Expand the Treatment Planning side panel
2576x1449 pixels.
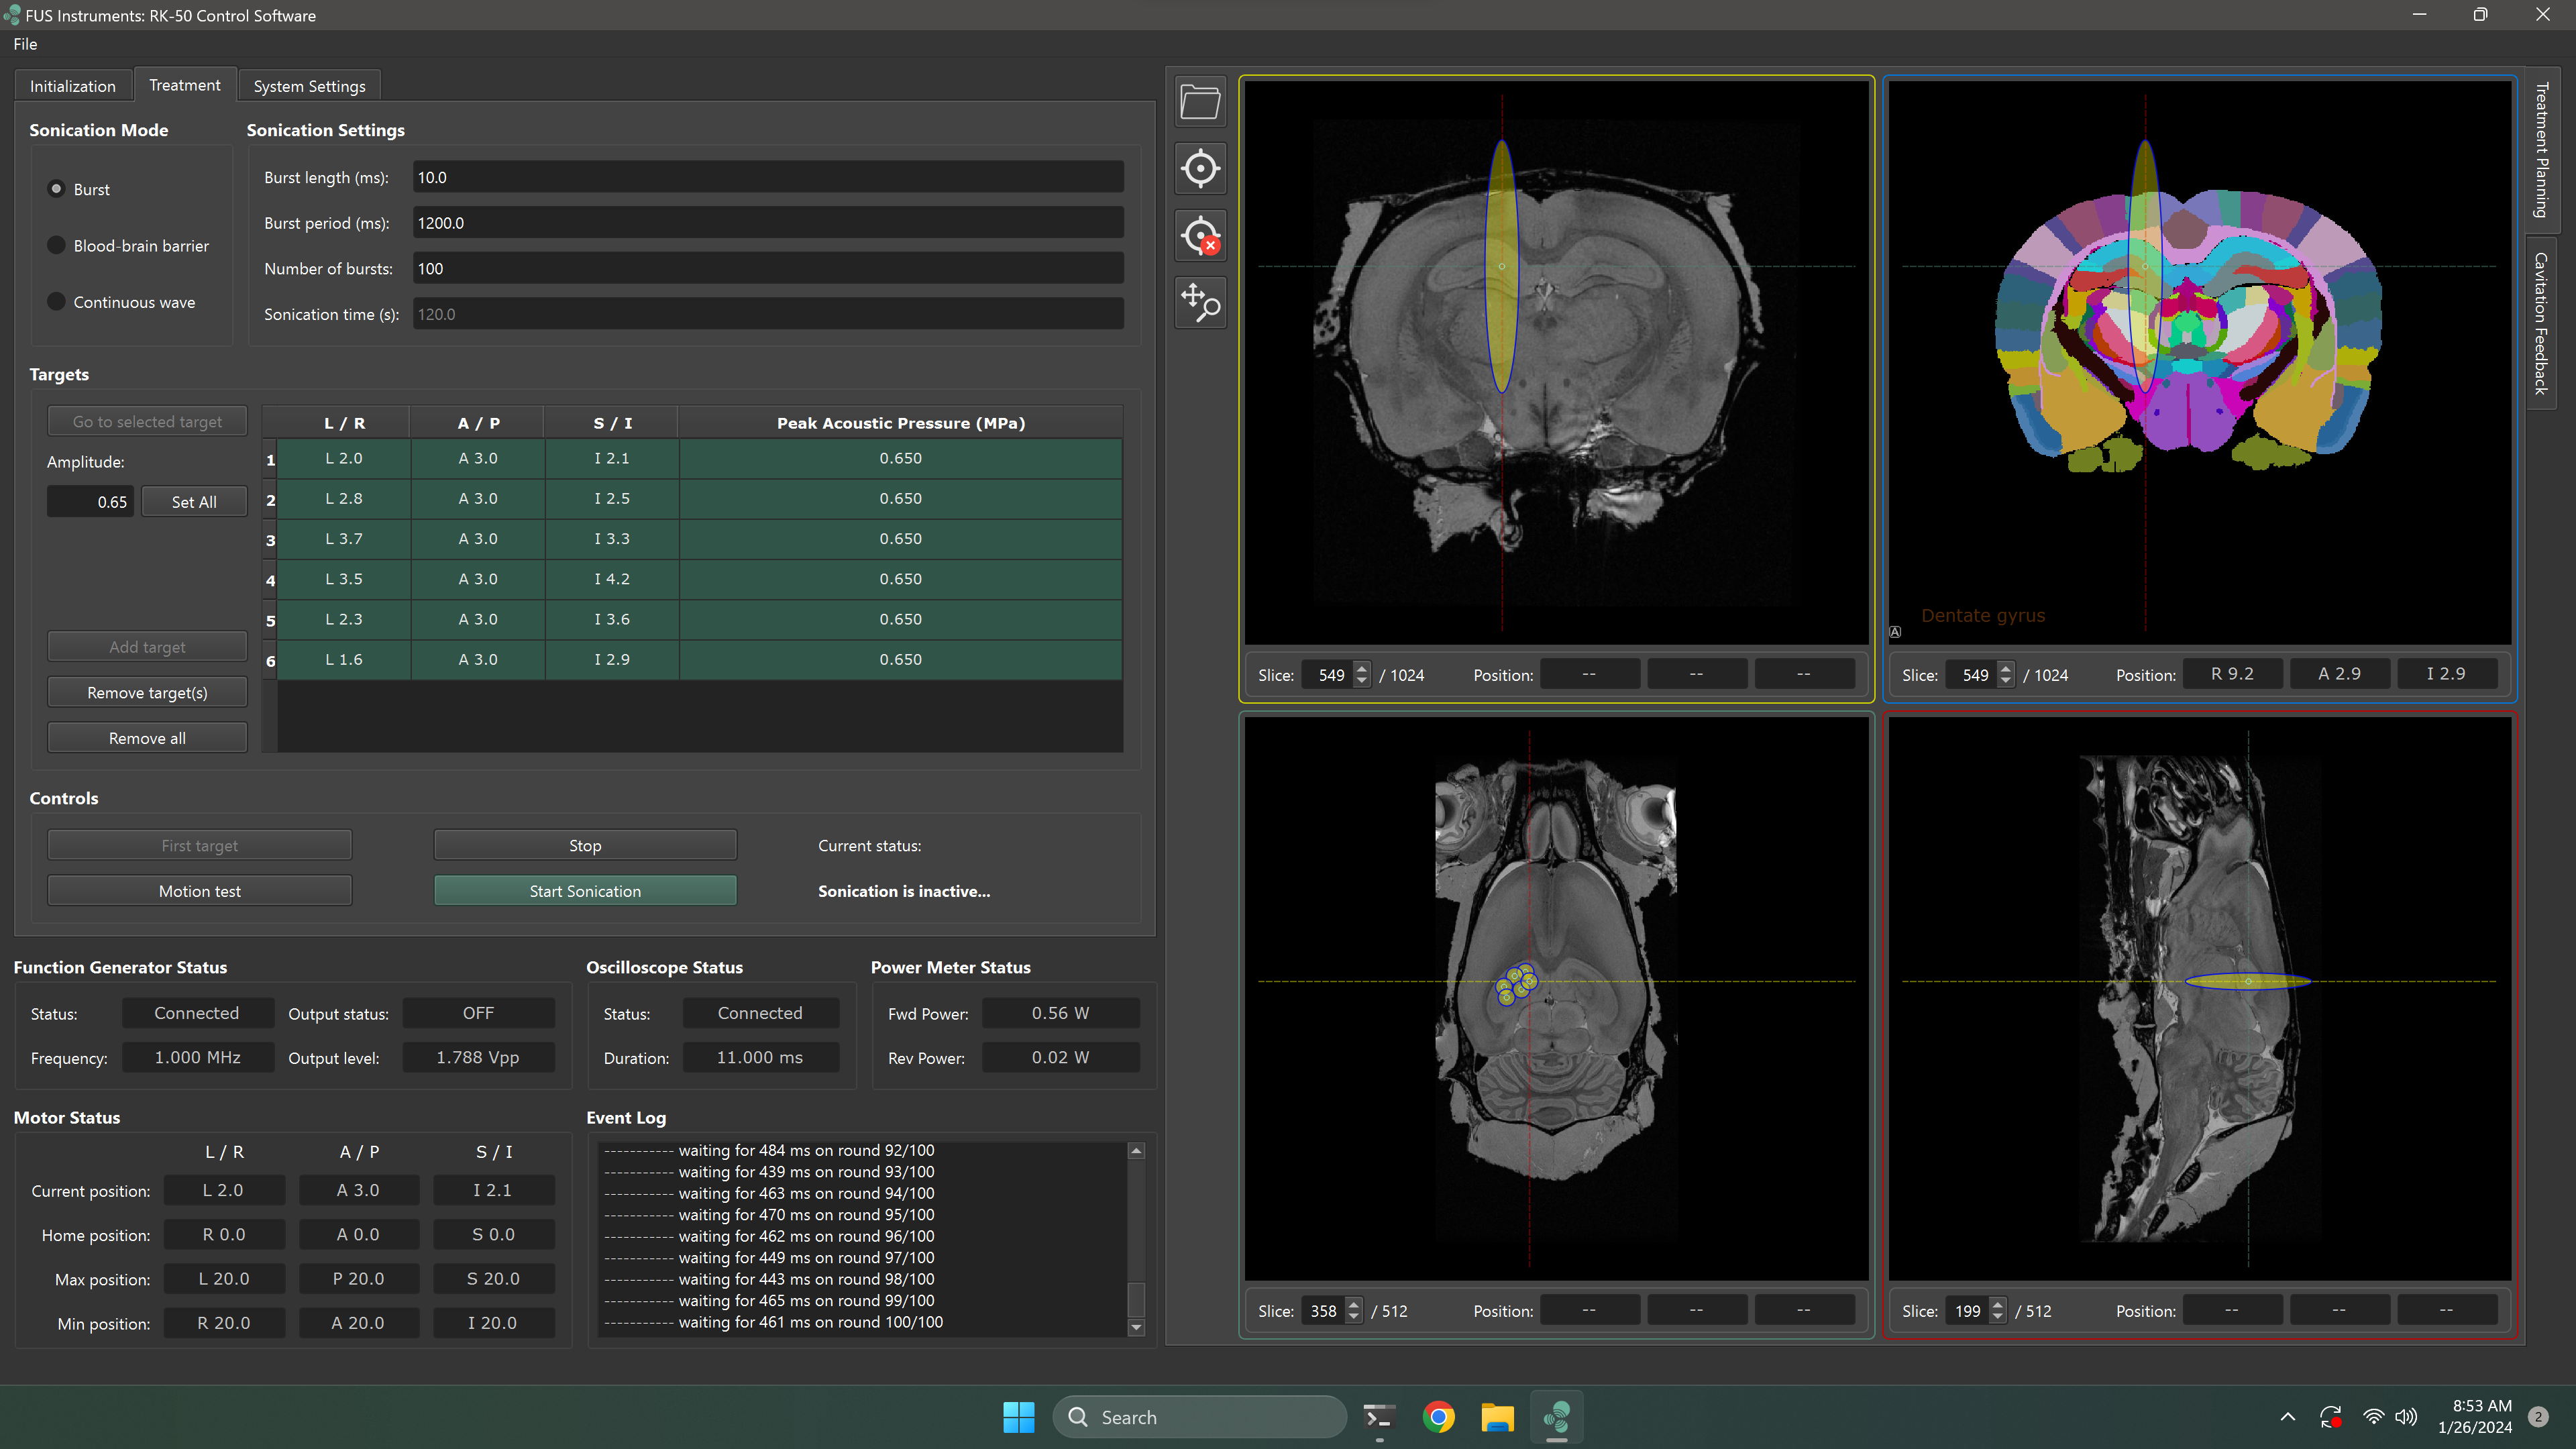[2541, 150]
